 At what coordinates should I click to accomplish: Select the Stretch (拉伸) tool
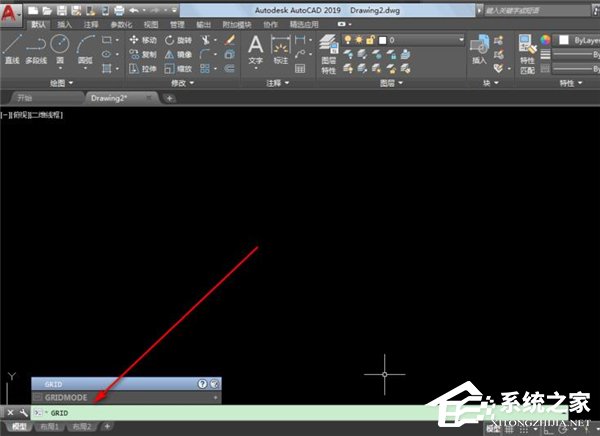point(143,69)
